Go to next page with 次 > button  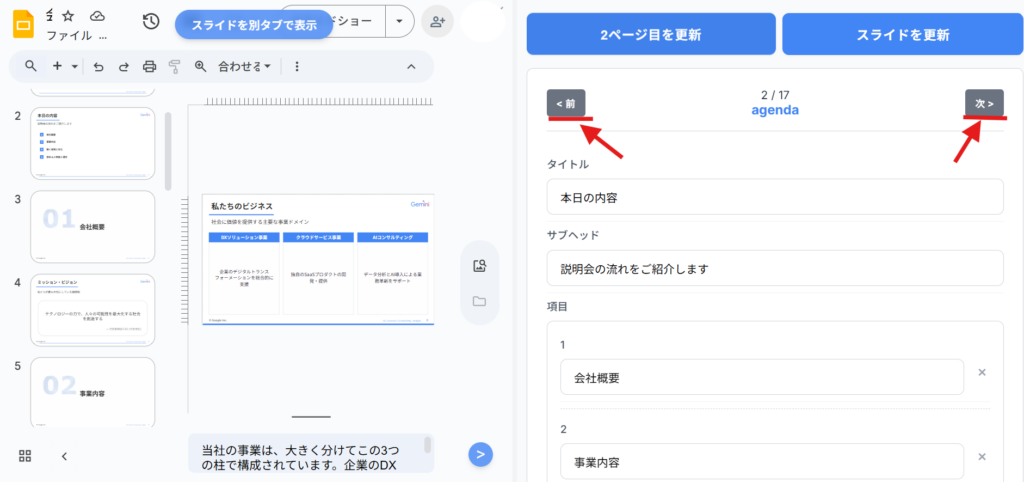tap(983, 103)
